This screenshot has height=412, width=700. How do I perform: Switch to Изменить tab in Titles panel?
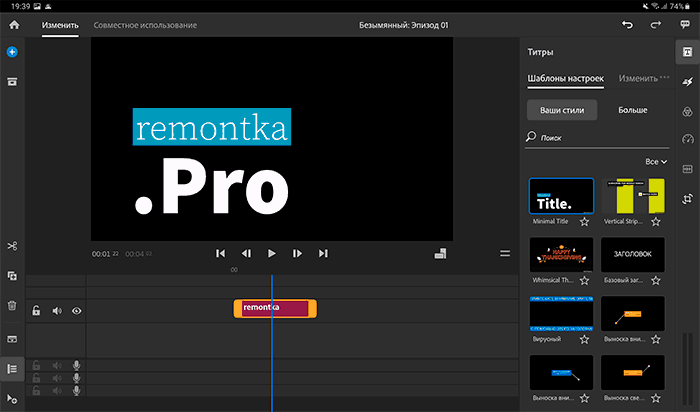coord(638,79)
